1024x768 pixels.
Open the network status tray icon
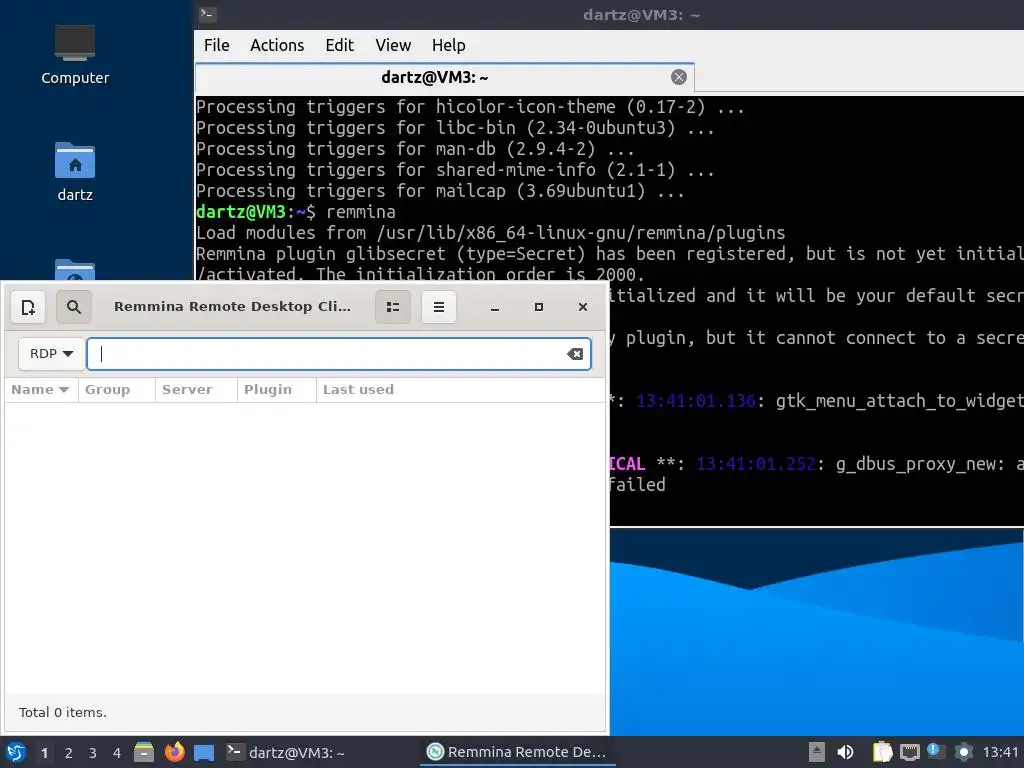pyautogui.click(x=910, y=752)
